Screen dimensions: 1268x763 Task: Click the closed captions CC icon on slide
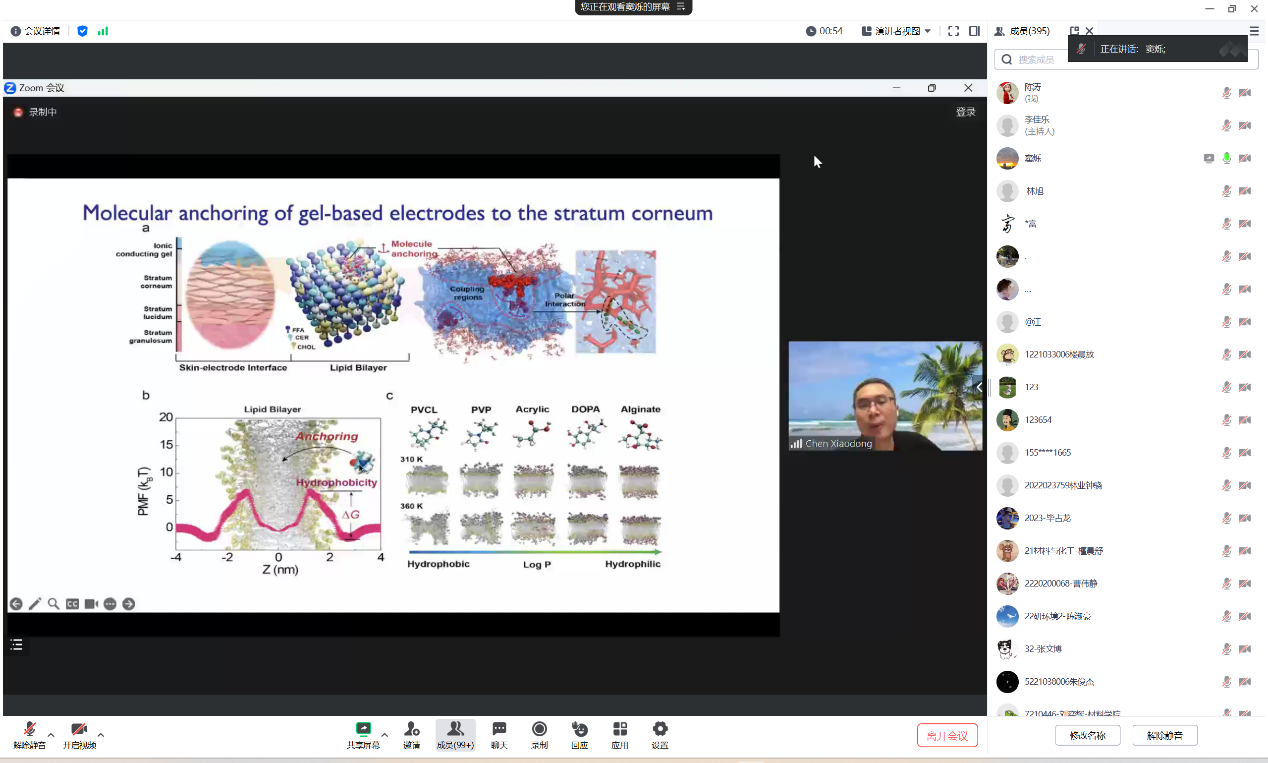72,604
